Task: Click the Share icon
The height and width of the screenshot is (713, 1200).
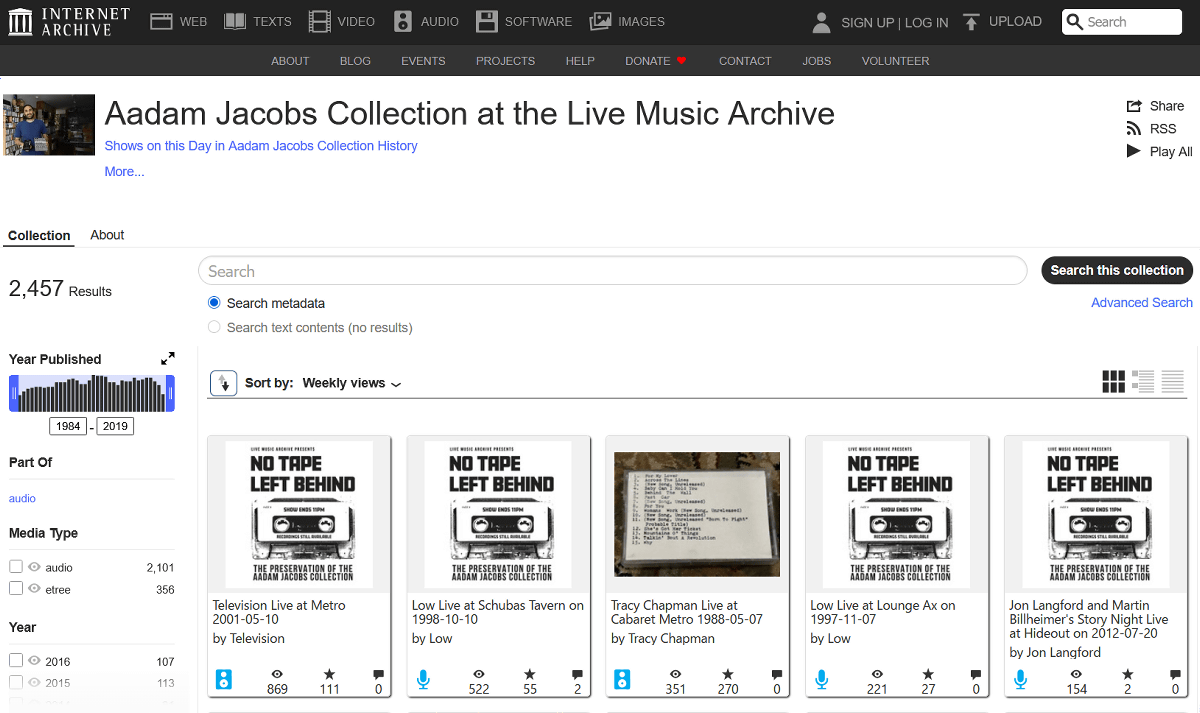Action: 1134,106
